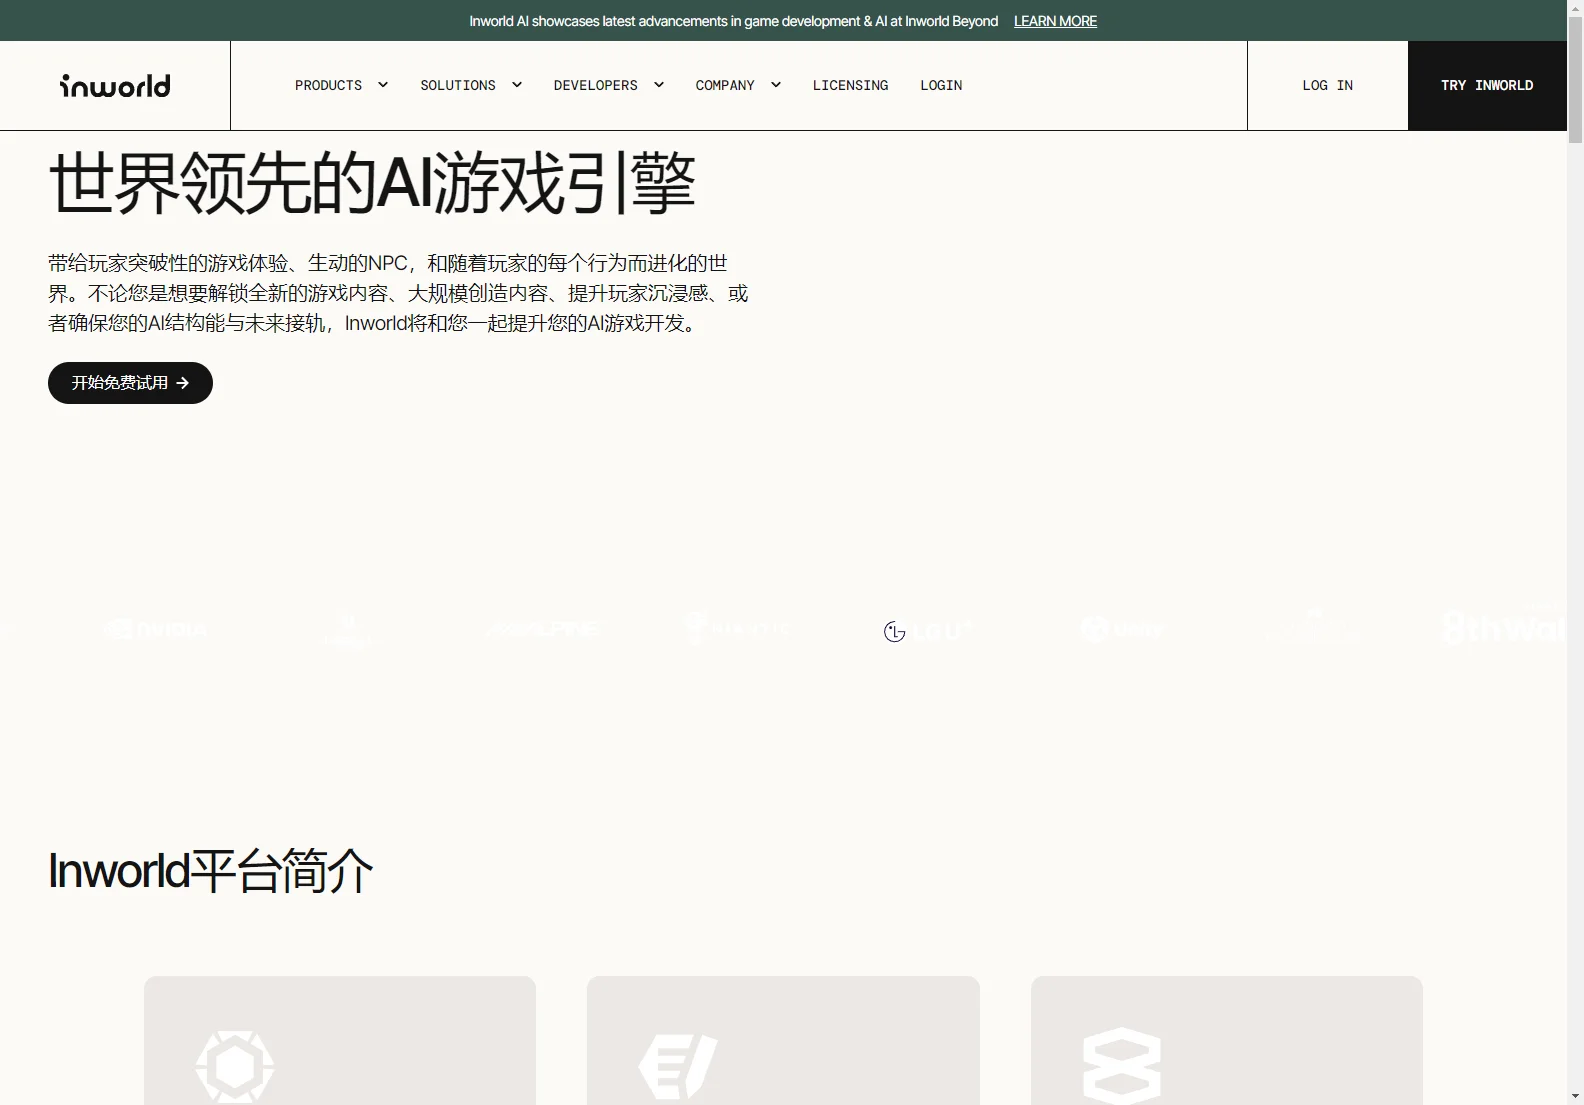
Task: Expand the SOLUTIONS chevron
Action: [x=517, y=85]
